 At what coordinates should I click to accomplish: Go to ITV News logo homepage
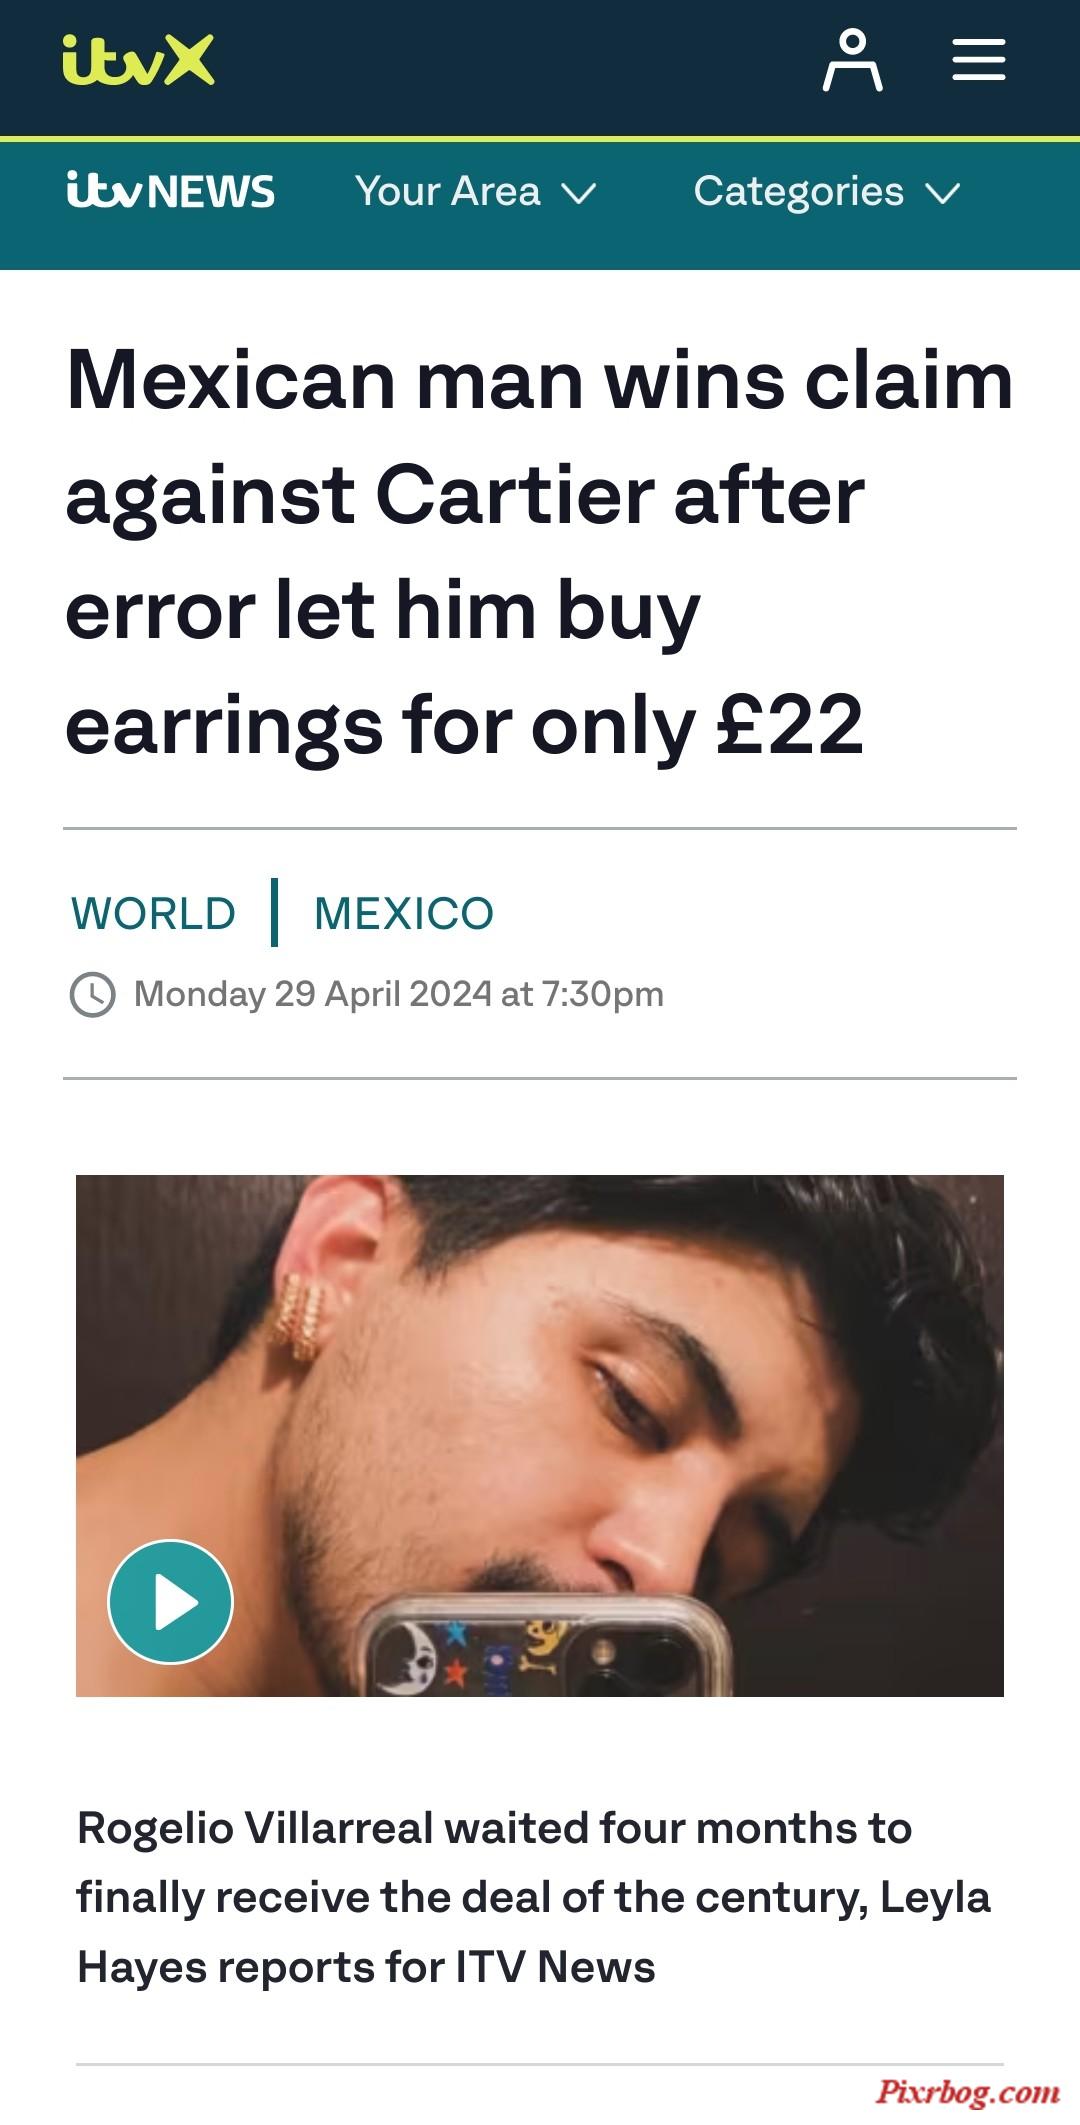(170, 190)
